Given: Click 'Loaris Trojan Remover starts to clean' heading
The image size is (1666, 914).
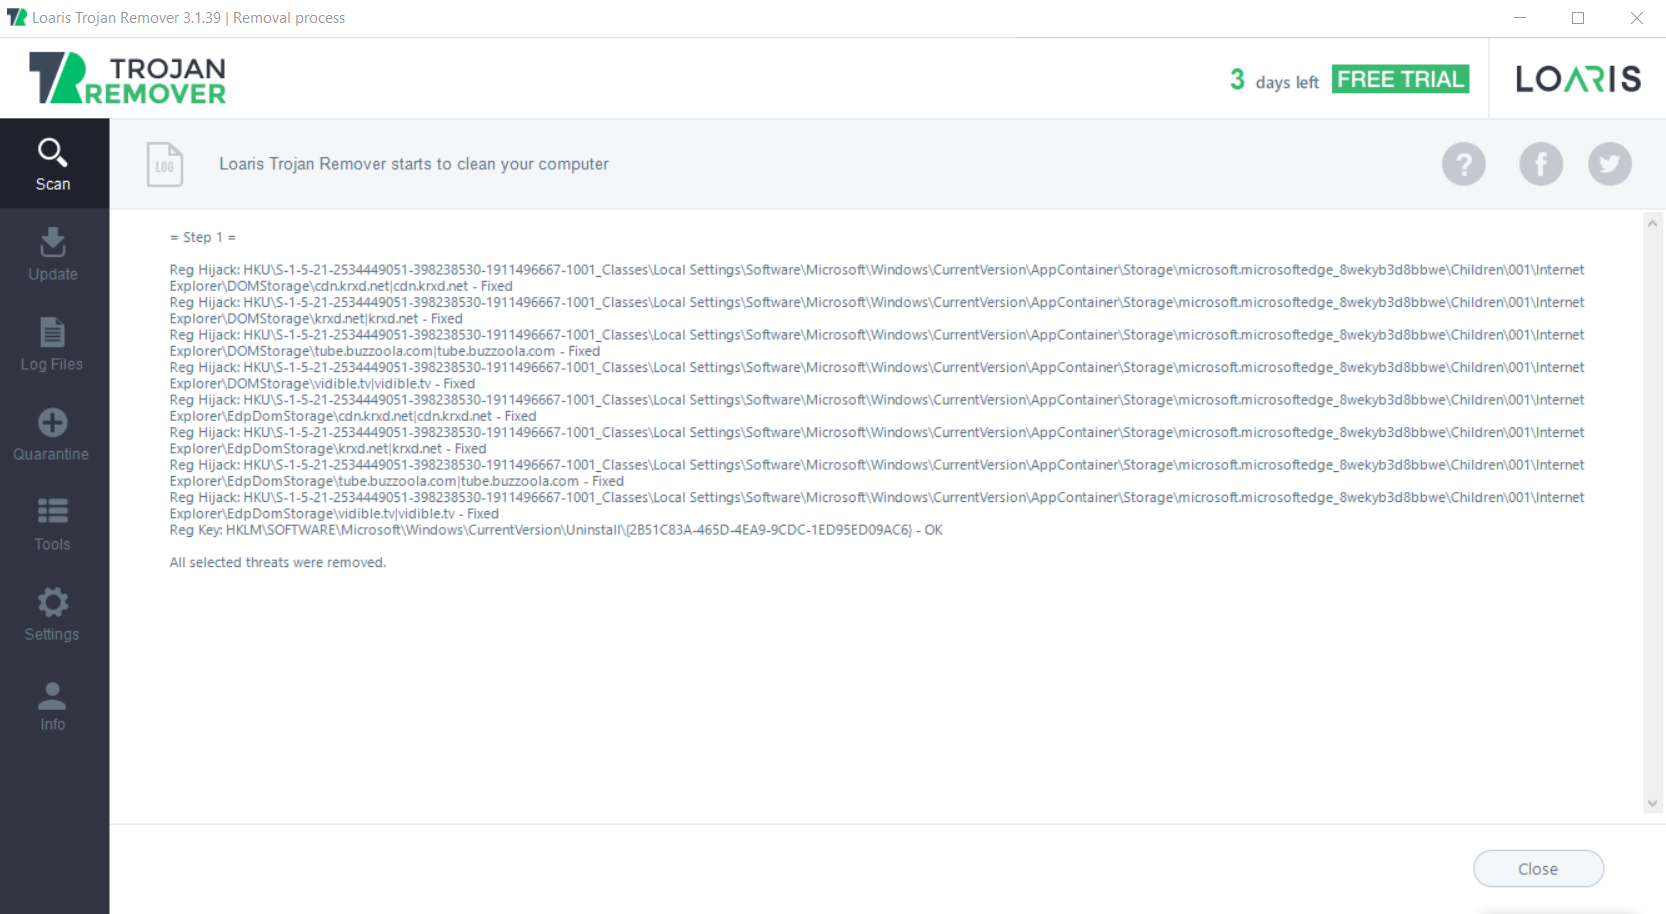Looking at the screenshot, I should pyautogui.click(x=414, y=164).
